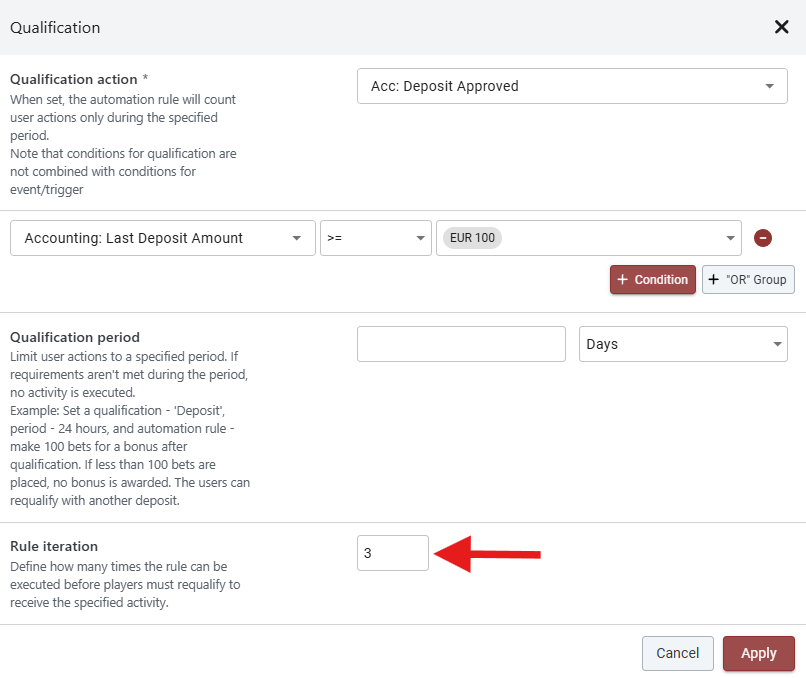Click the Qualification action label
806x678 pixels.
coord(73,79)
